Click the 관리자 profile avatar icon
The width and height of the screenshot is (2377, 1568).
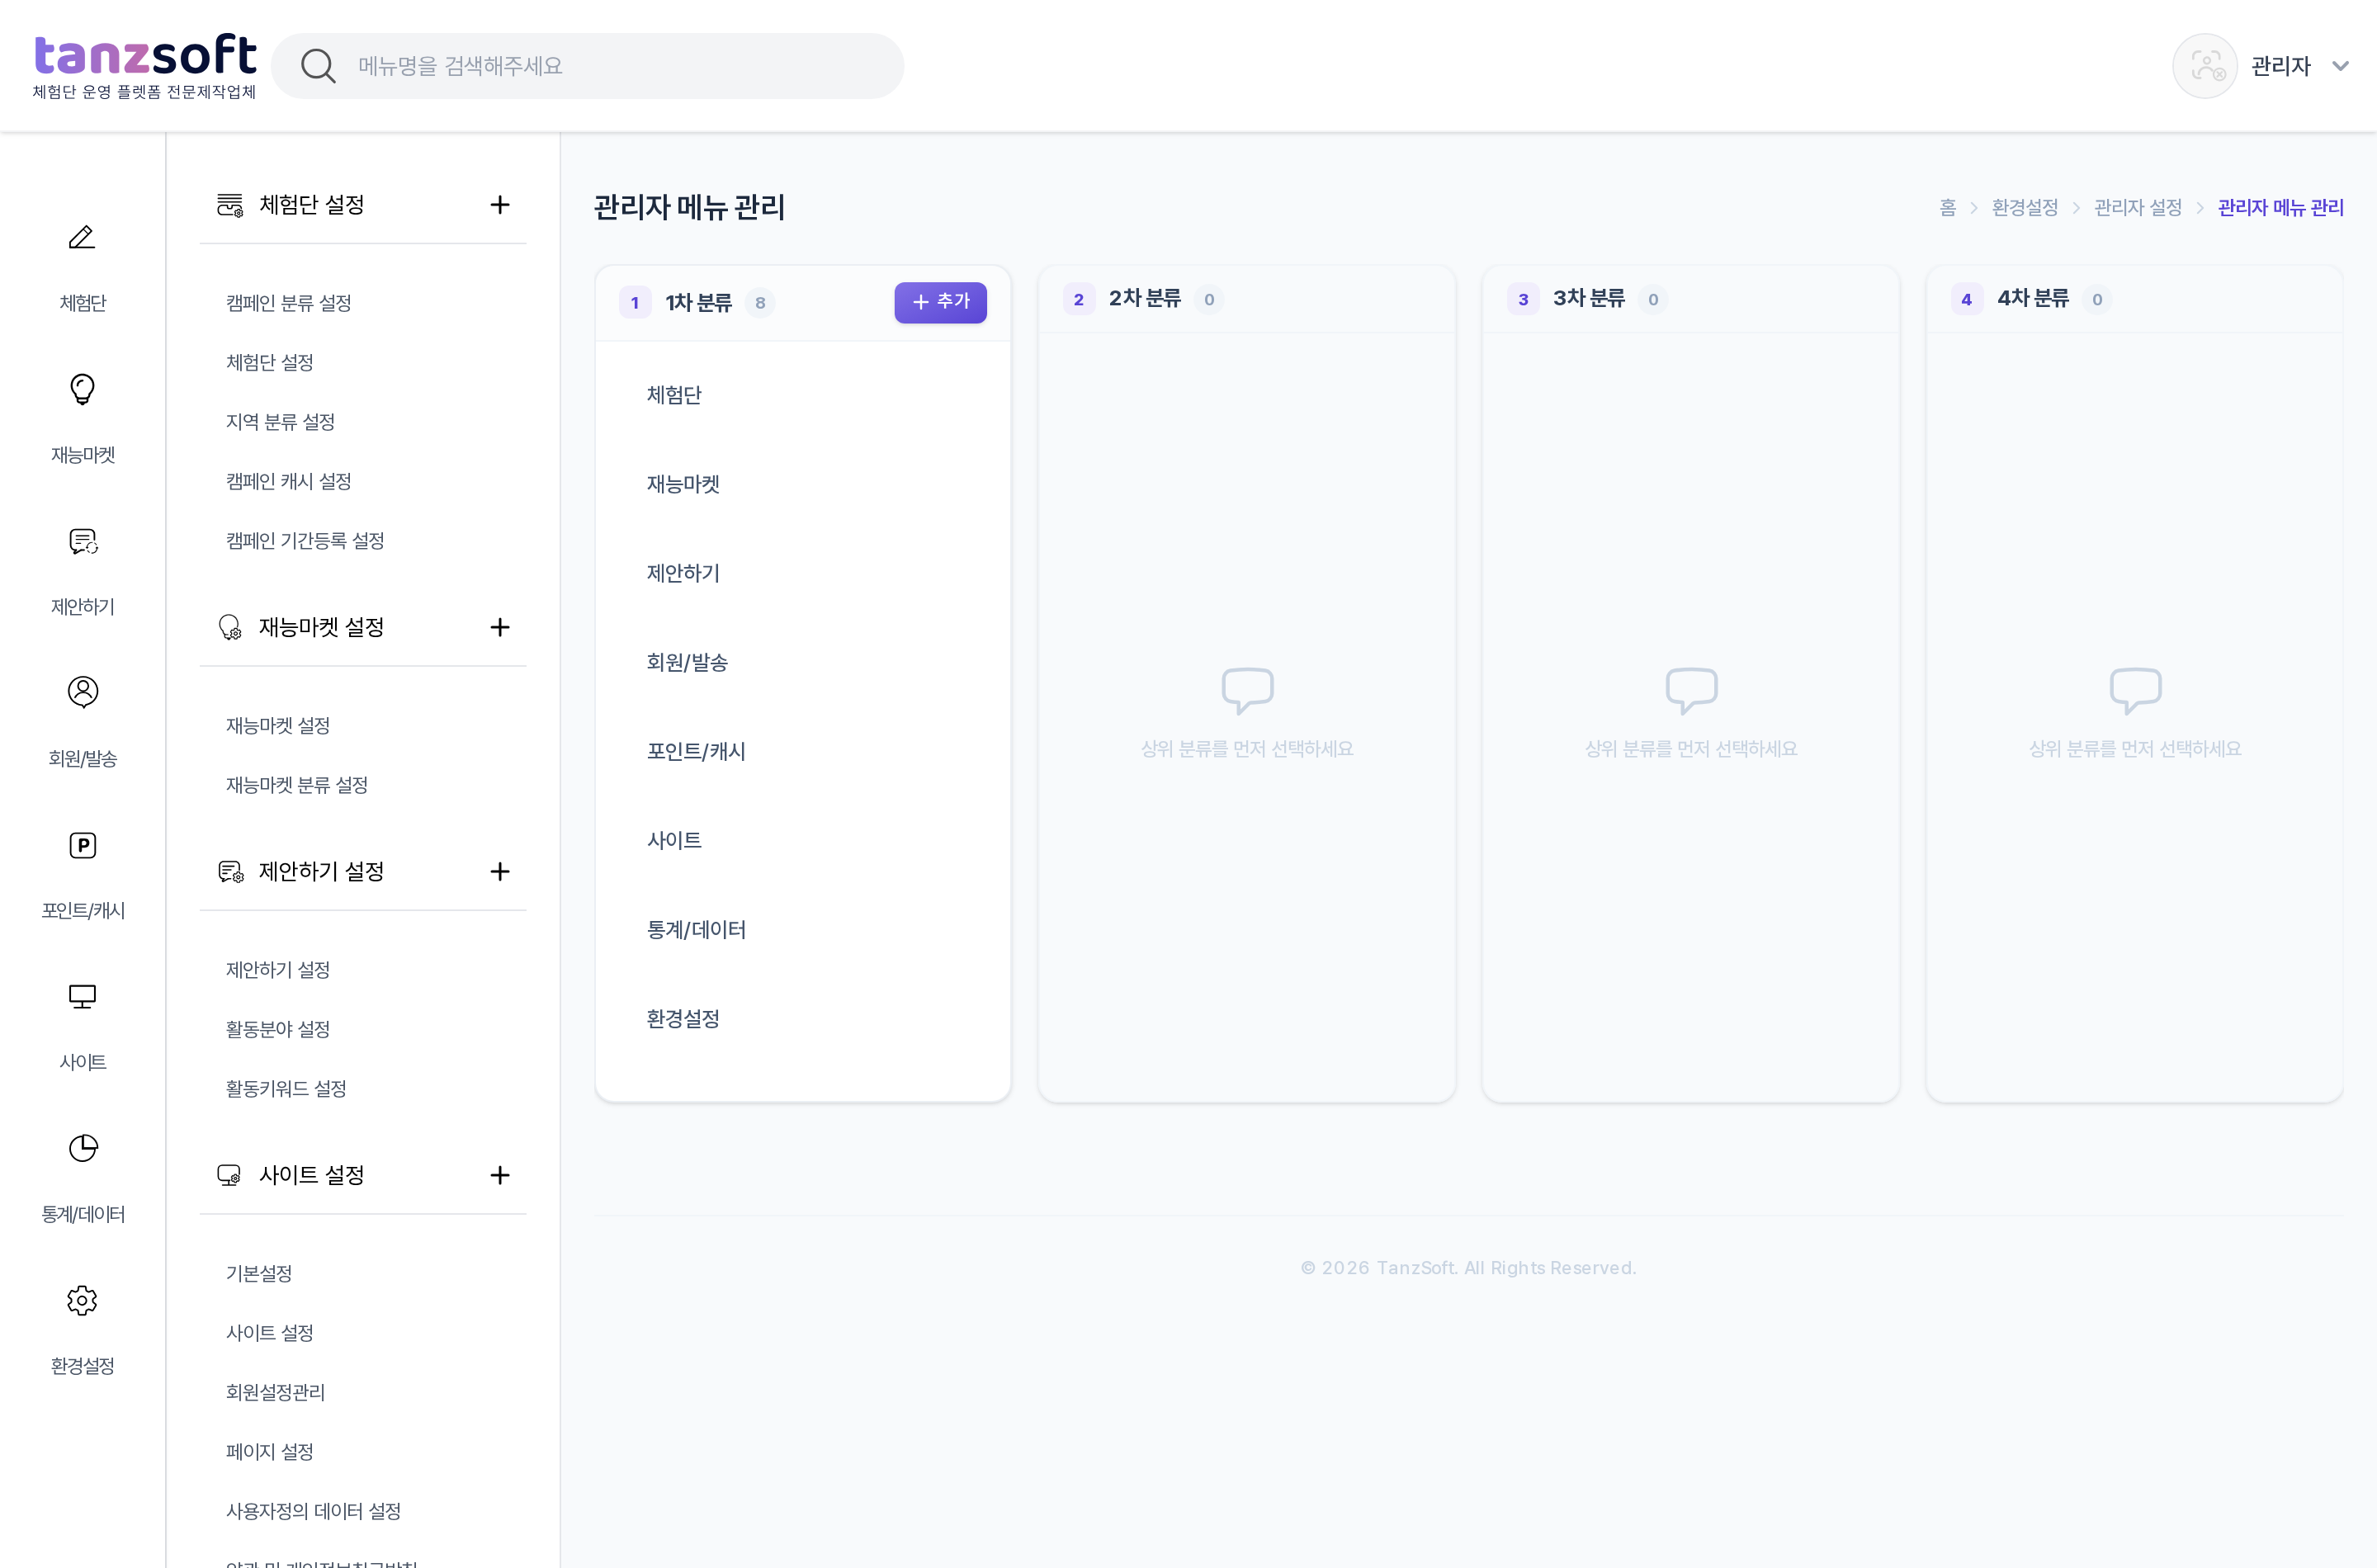[x=2204, y=66]
